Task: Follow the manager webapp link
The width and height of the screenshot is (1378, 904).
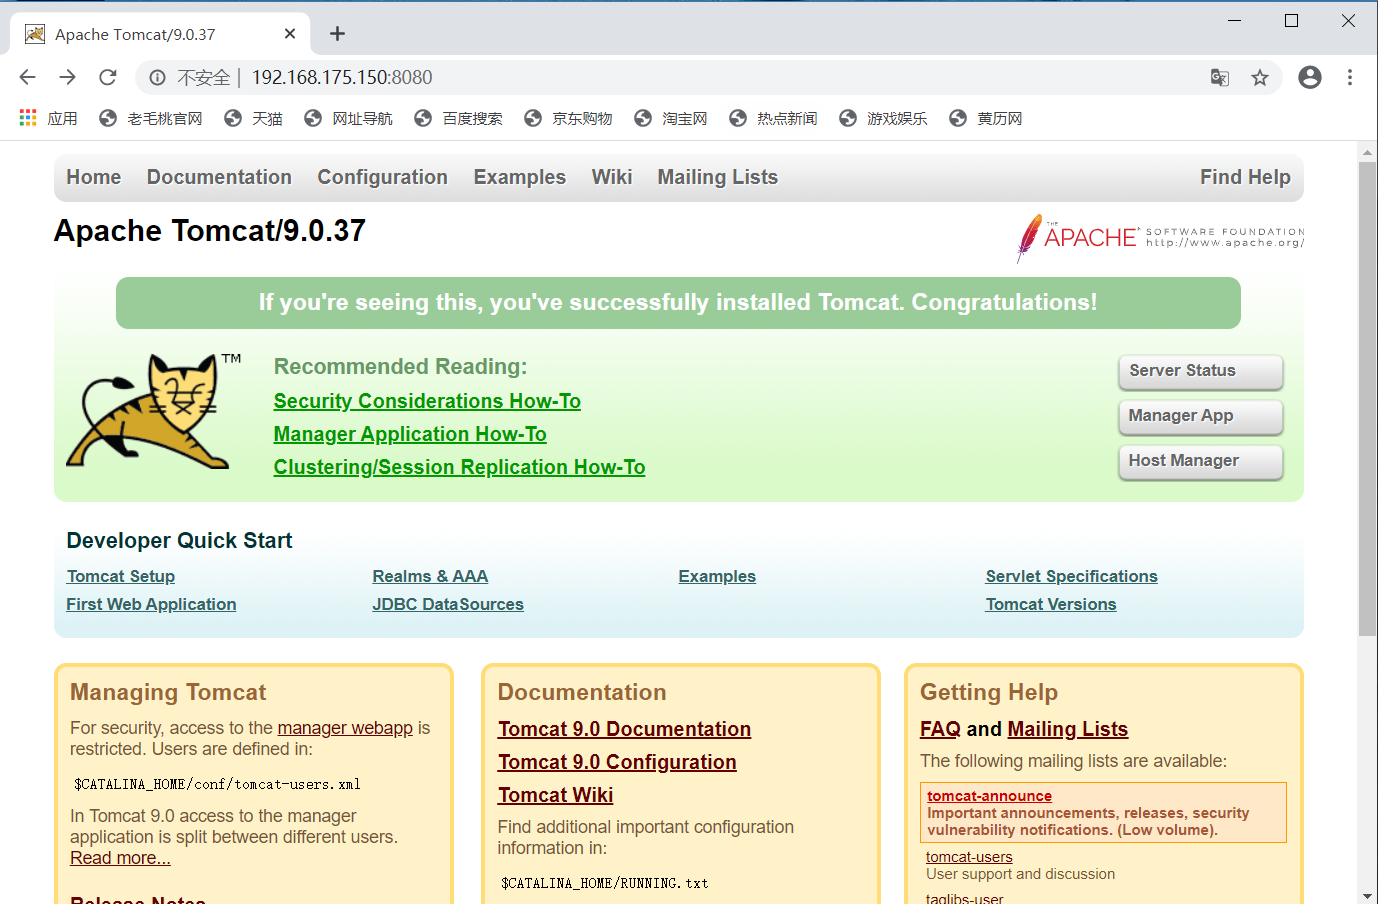Action: tap(345, 728)
